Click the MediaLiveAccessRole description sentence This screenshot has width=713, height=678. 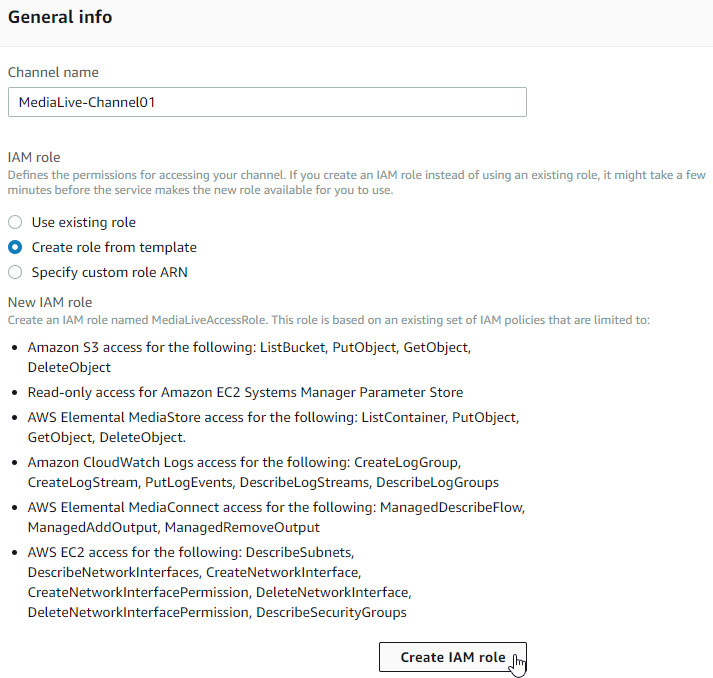[x=328, y=319]
